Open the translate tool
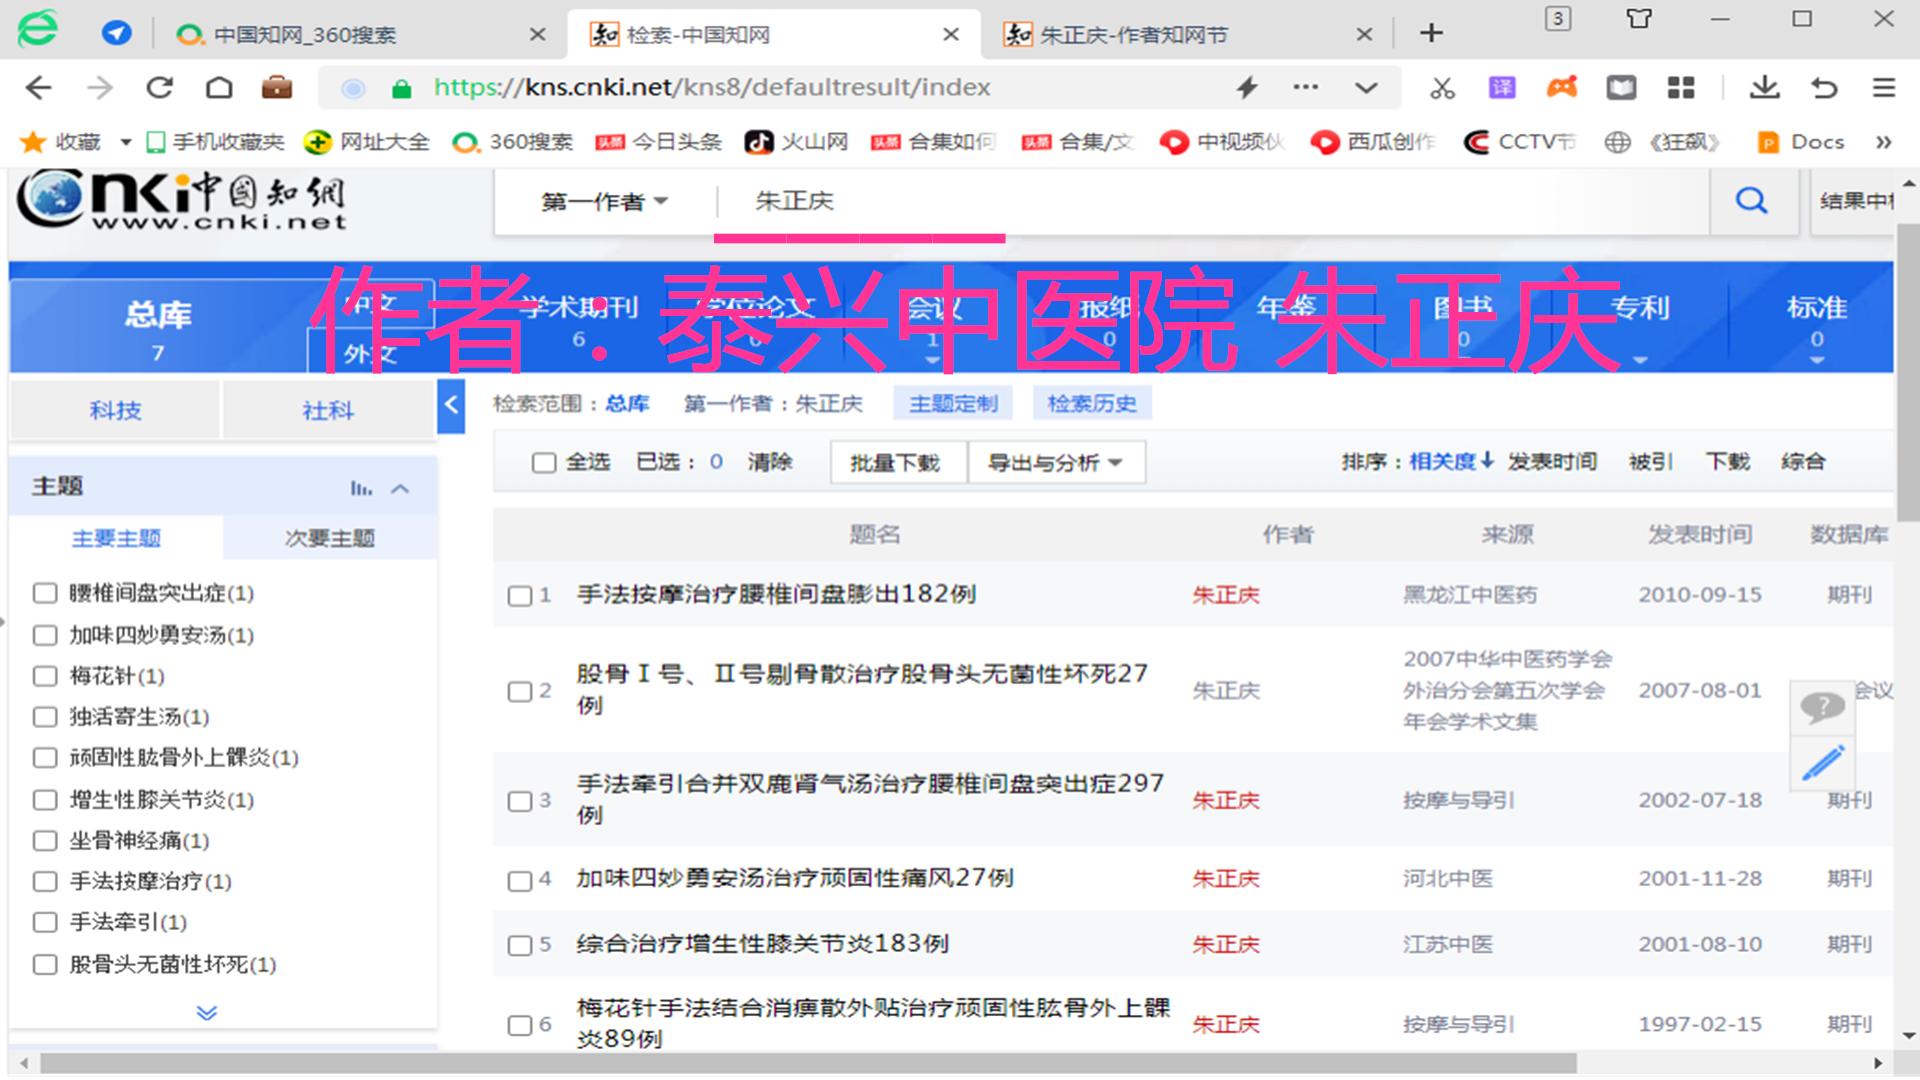Screen dimensions: 1920x1080 tap(1502, 87)
